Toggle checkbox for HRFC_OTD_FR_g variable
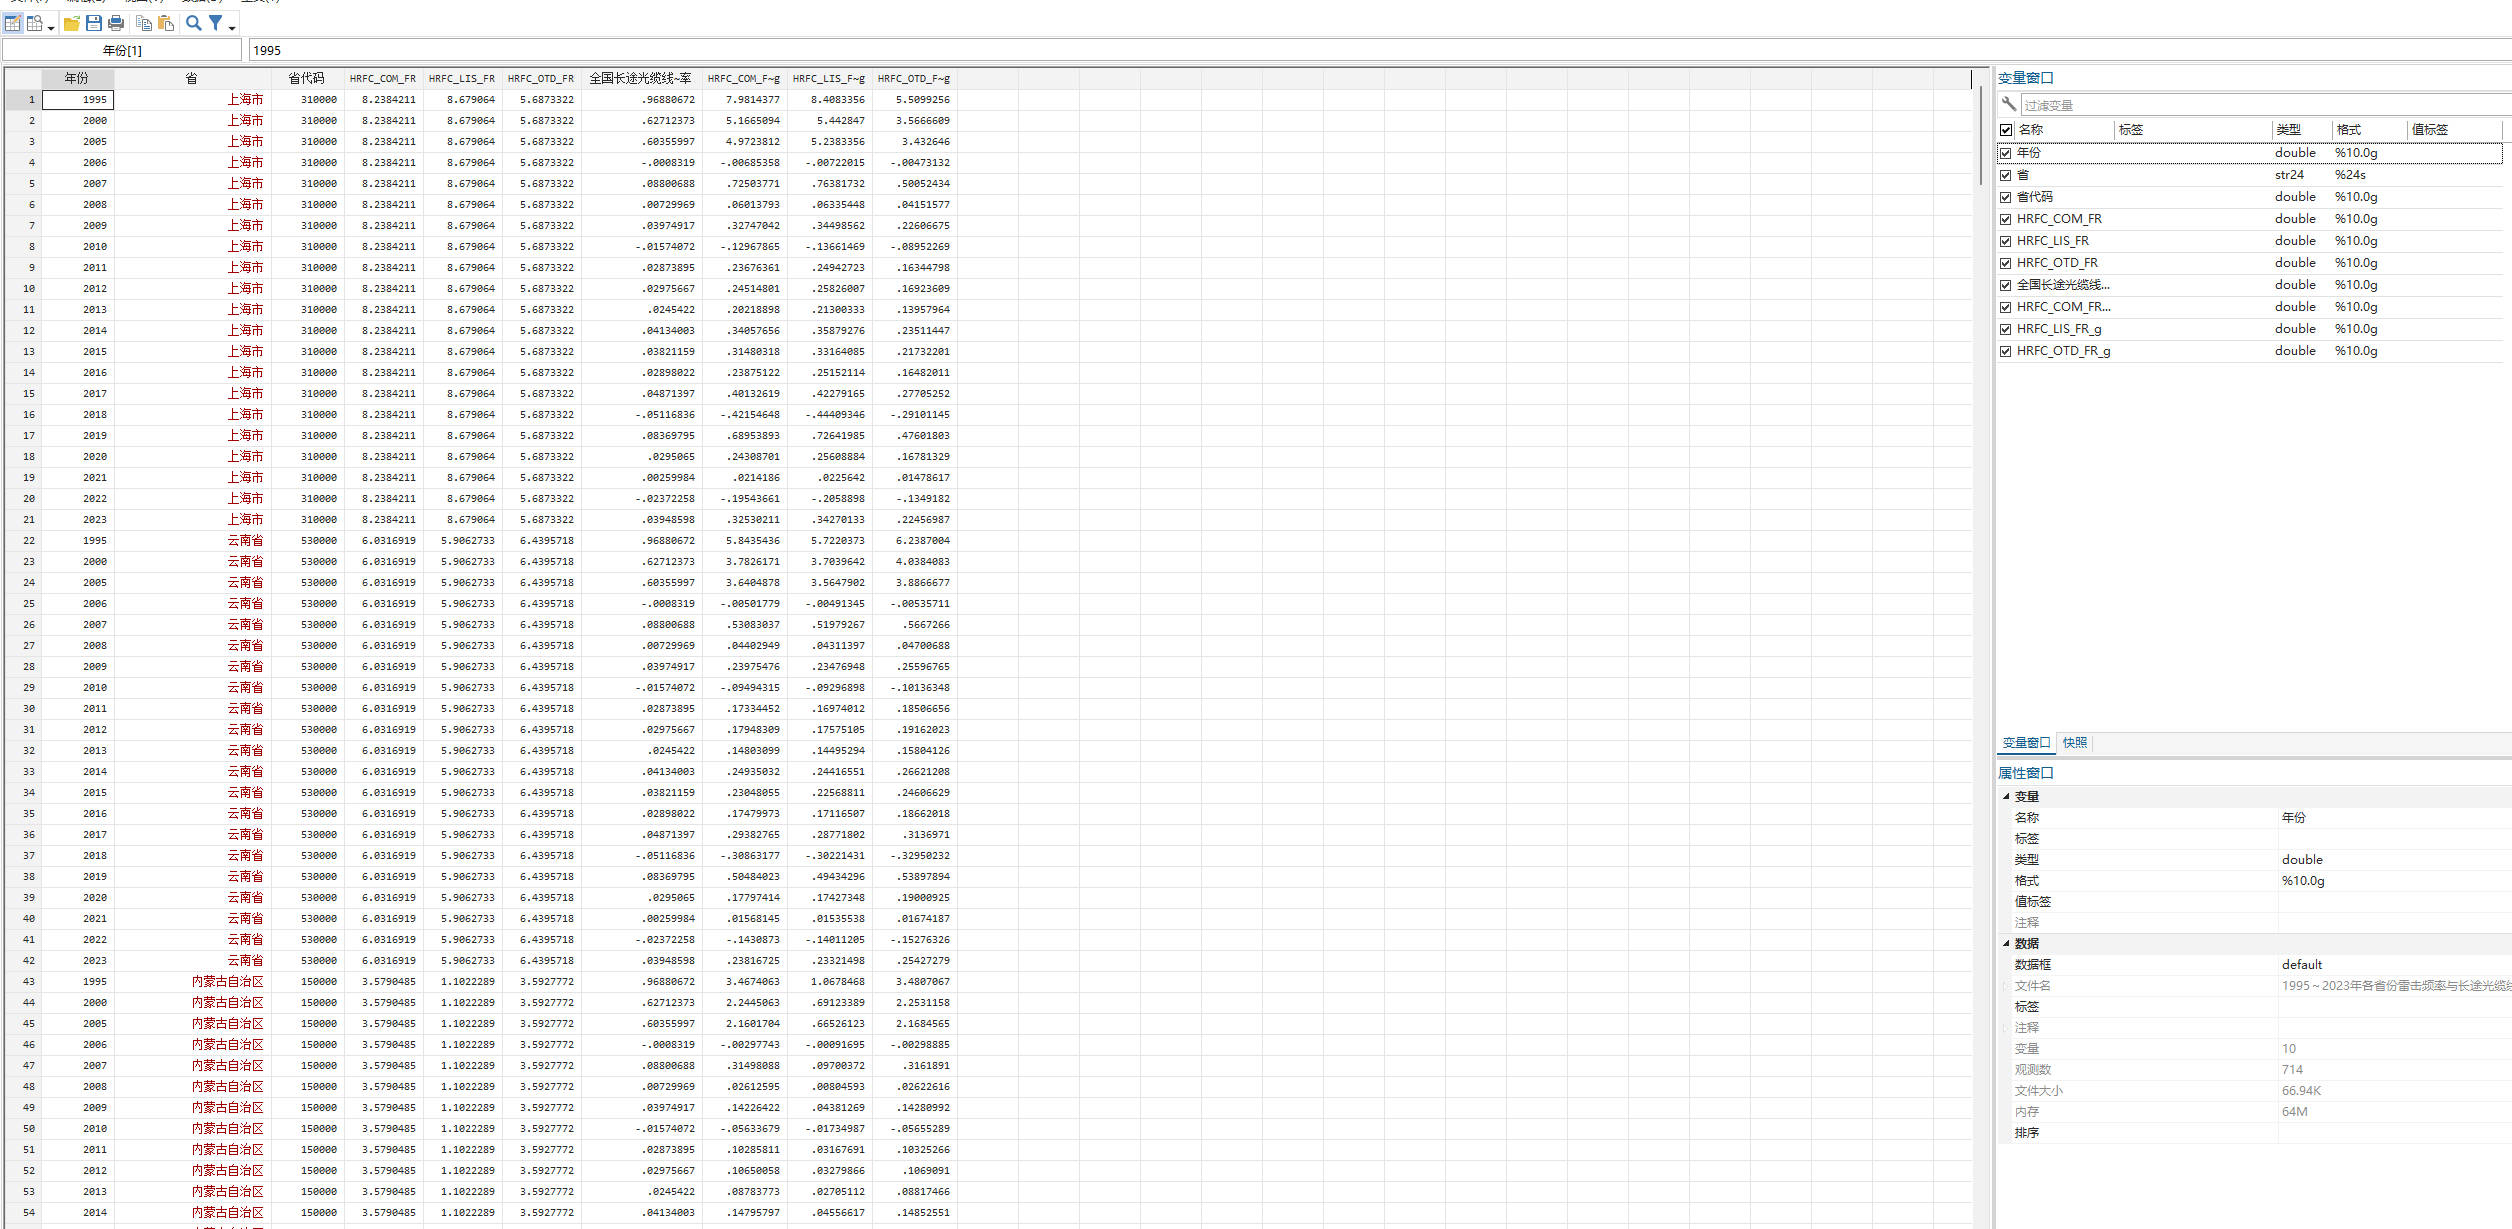The width and height of the screenshot is (2512, 1229). point(2005,351)
